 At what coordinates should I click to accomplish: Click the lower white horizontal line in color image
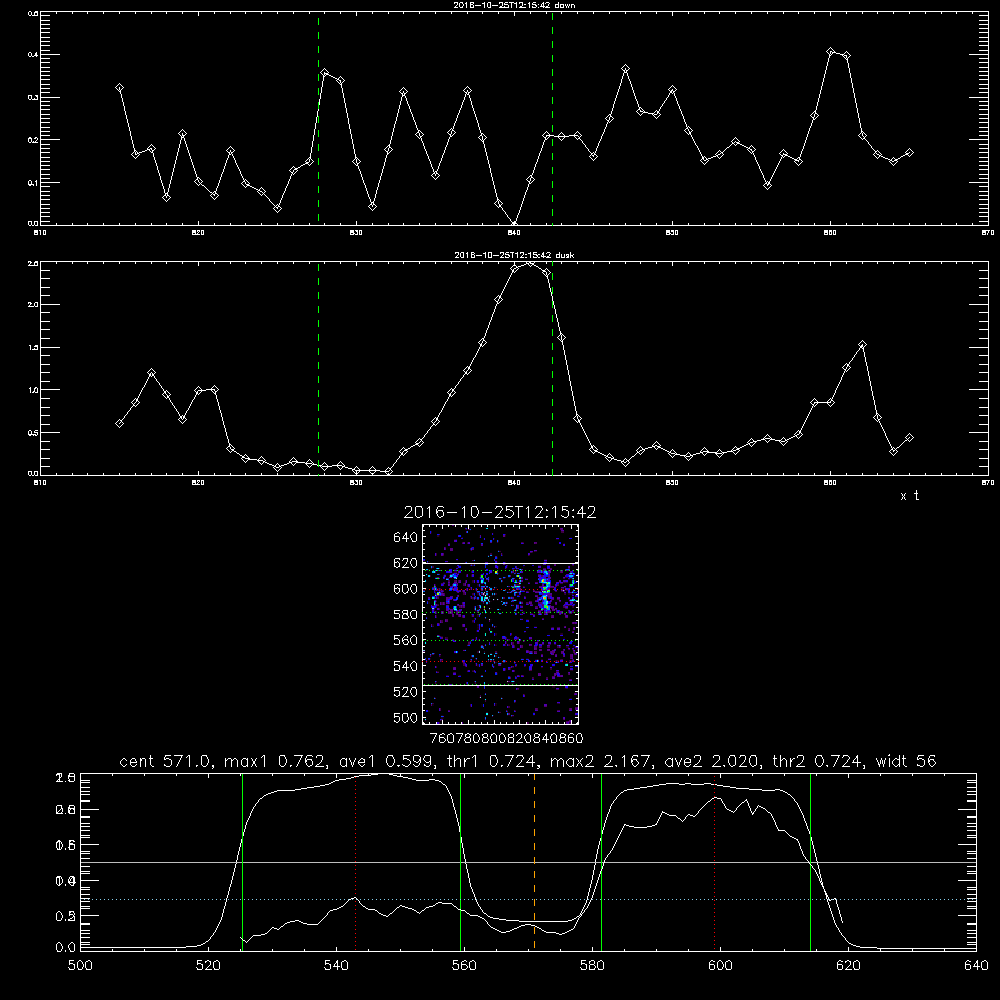point(500,685)
